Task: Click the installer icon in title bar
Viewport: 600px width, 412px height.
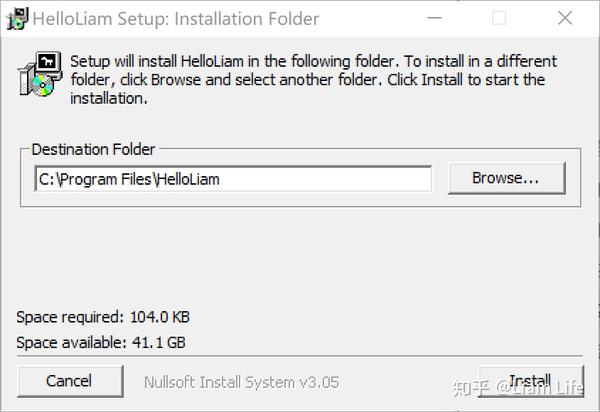Action: point(17,18)
